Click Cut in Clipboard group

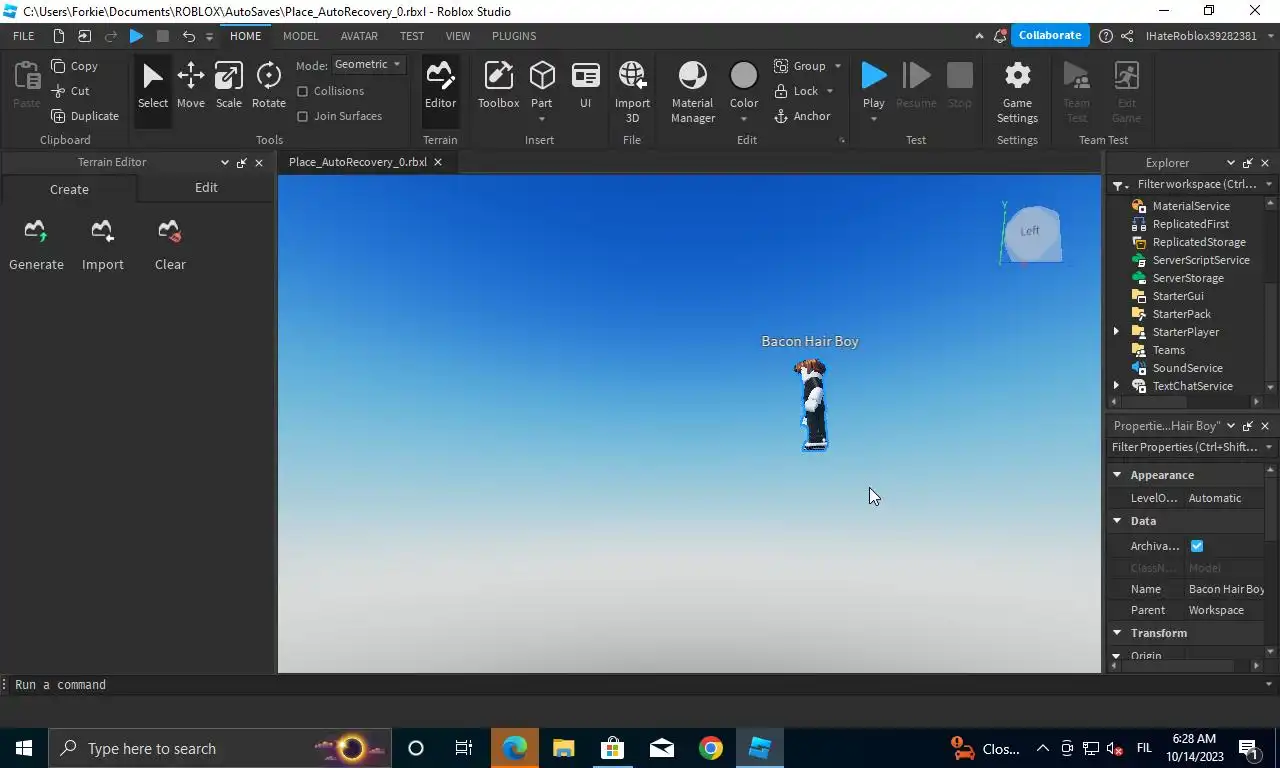70,91
